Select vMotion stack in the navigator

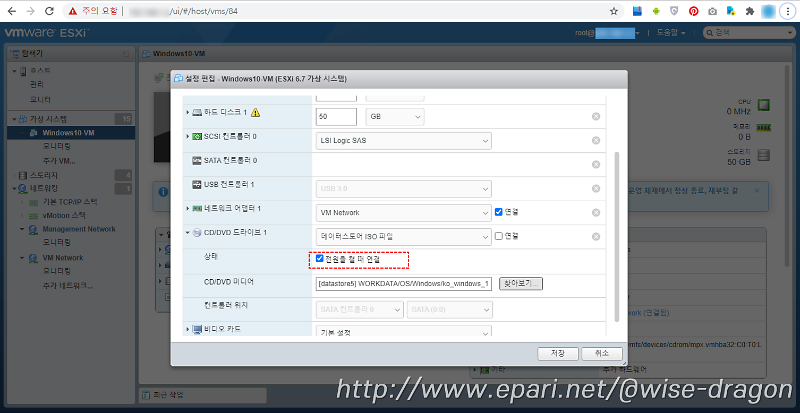(64, 215)
